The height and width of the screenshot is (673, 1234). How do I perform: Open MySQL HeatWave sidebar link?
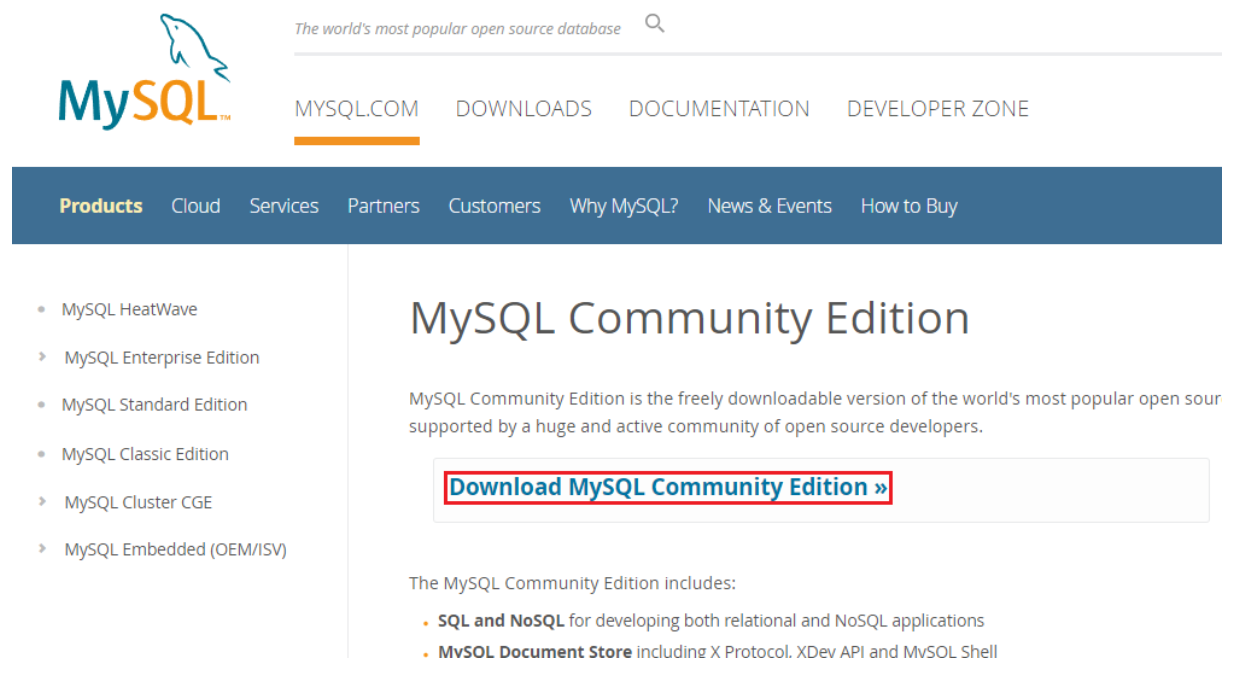(129, 310)
